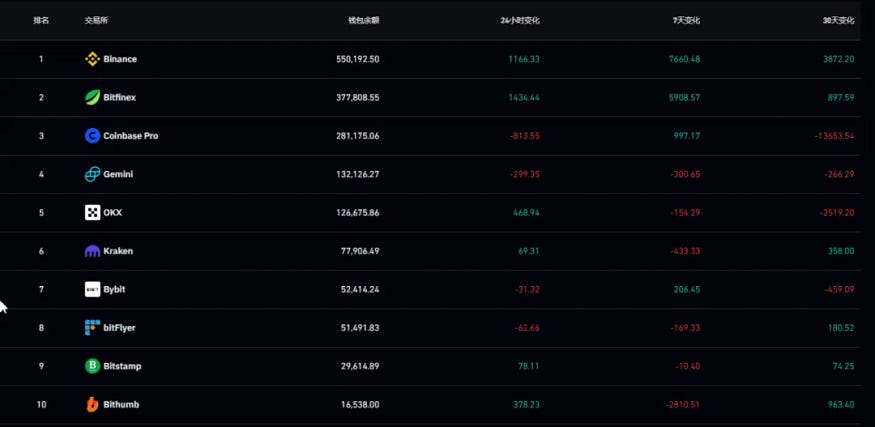Select Bitstamp balance 29,614.89

pyautogui.click(x=360, y=366)
